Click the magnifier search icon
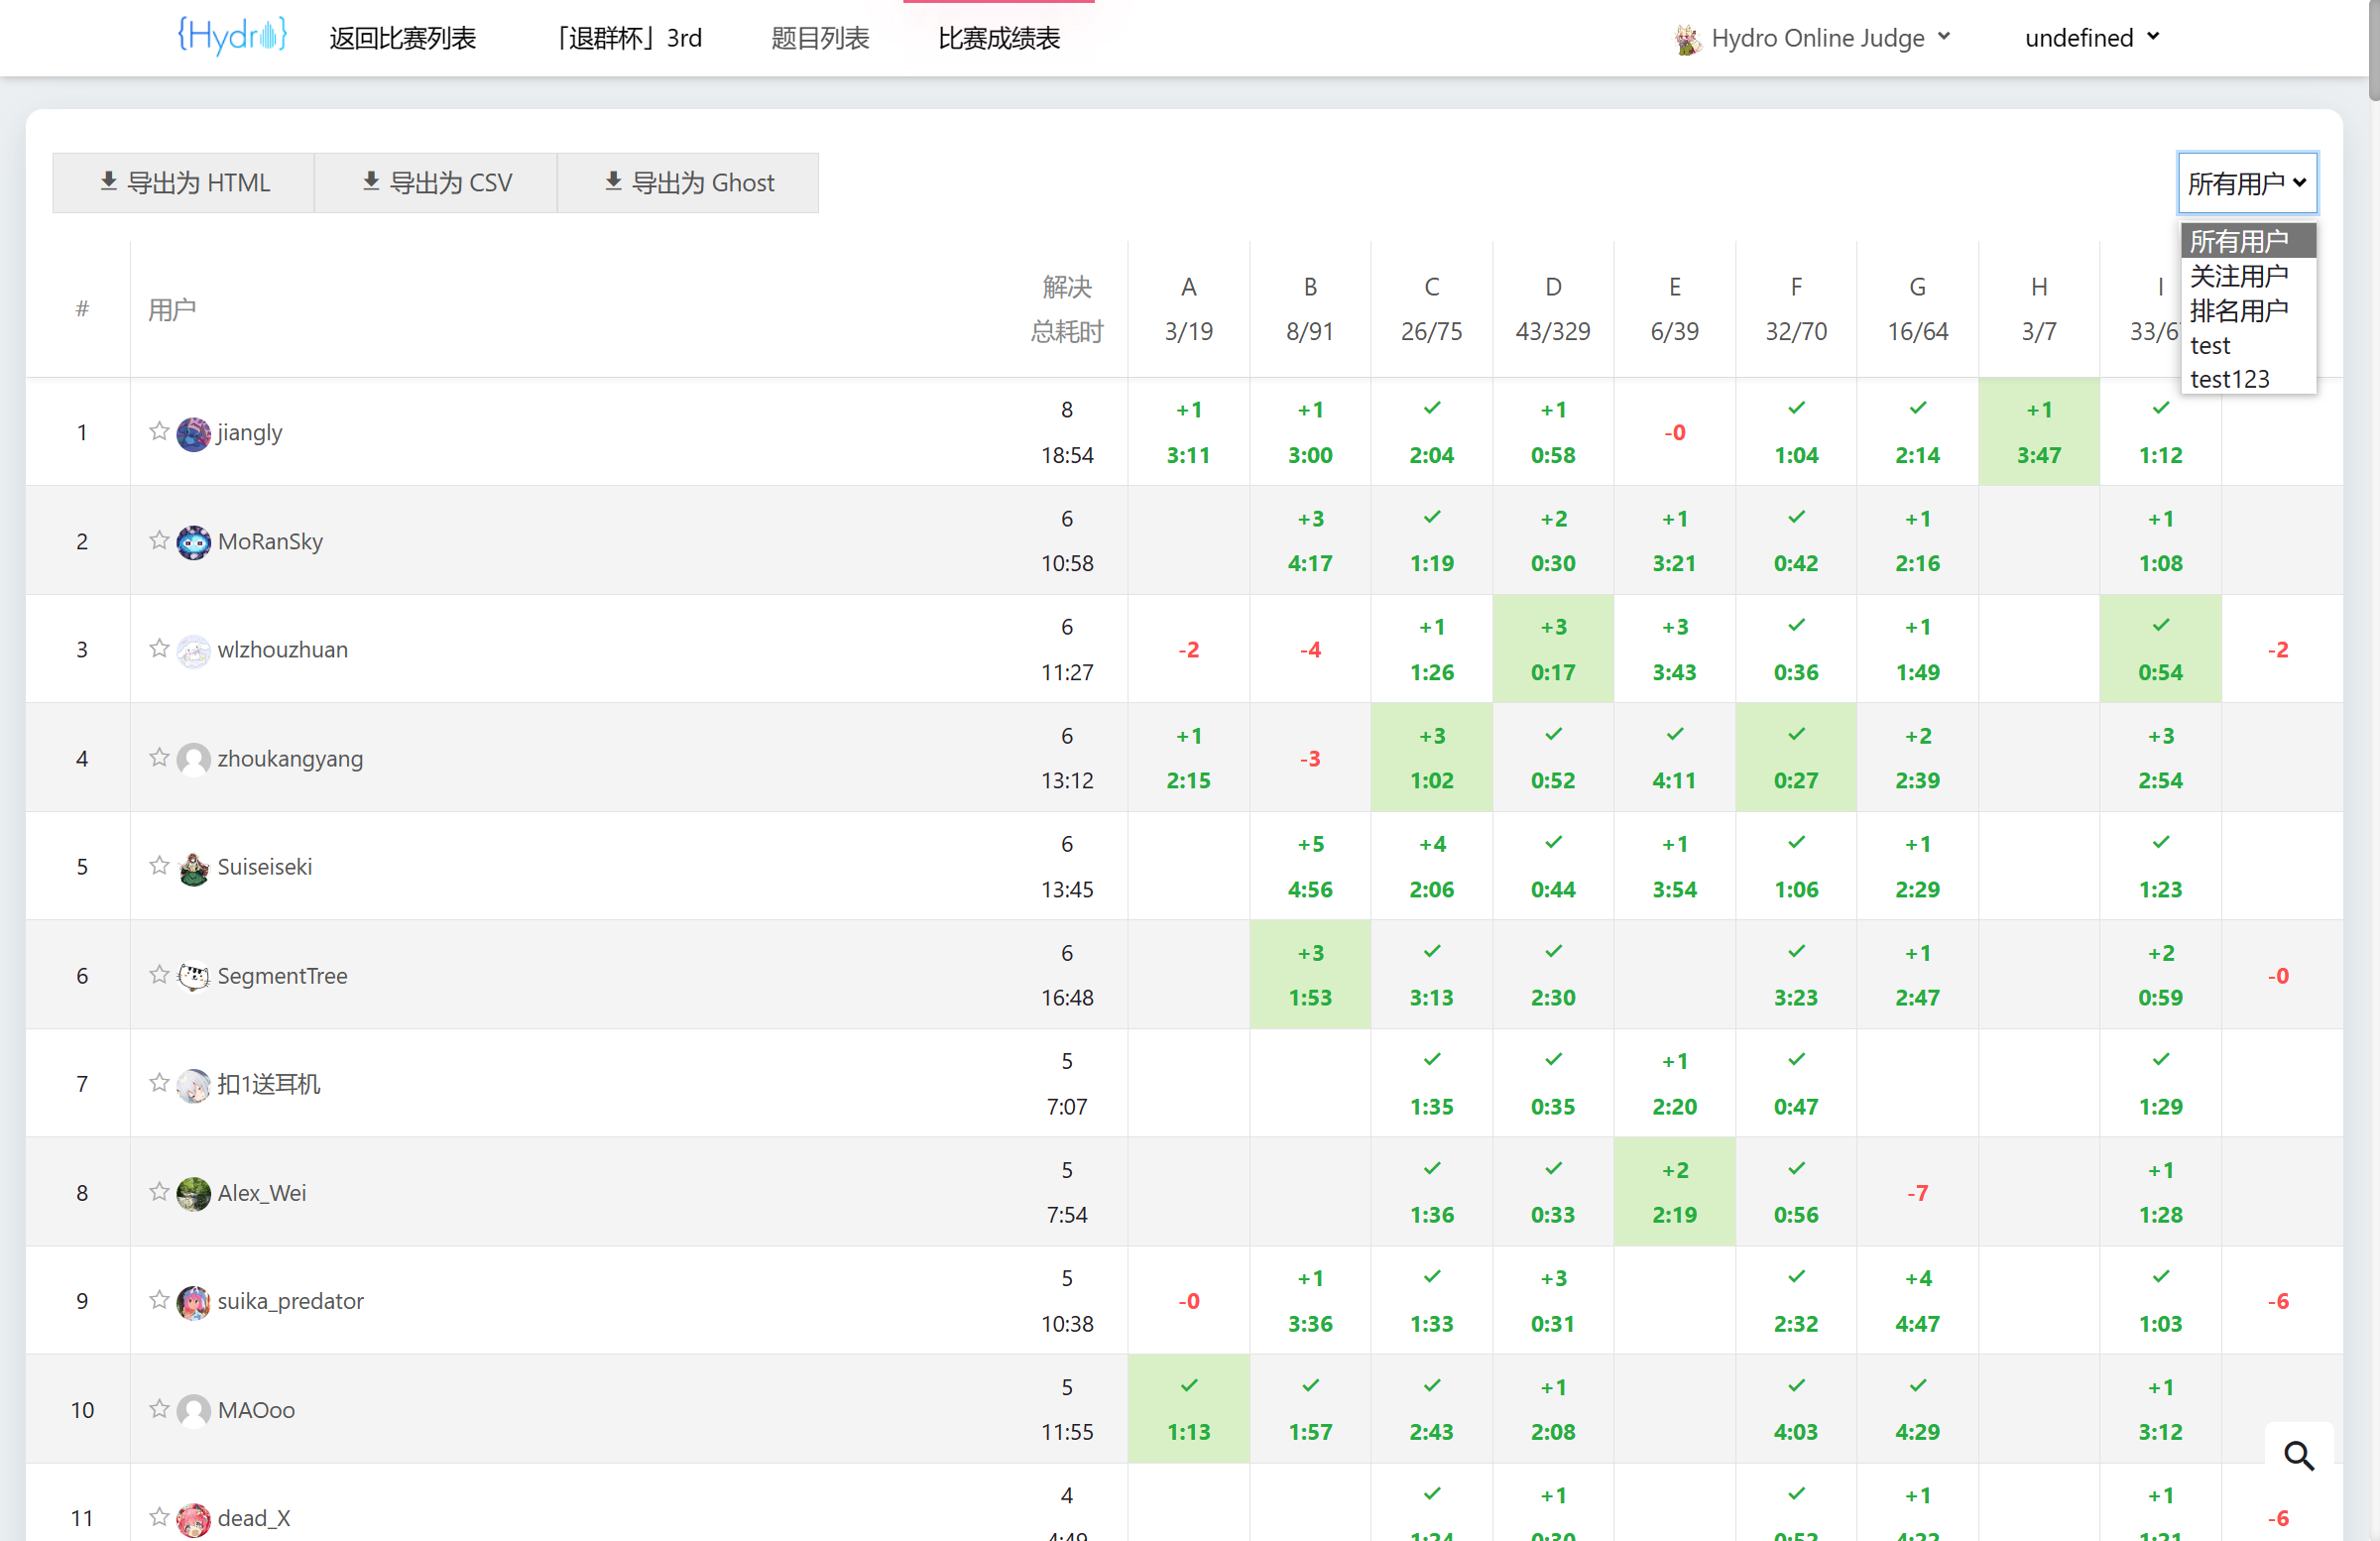The height and width of the screenshot is (1541, 2380). pos(2298,1456)
